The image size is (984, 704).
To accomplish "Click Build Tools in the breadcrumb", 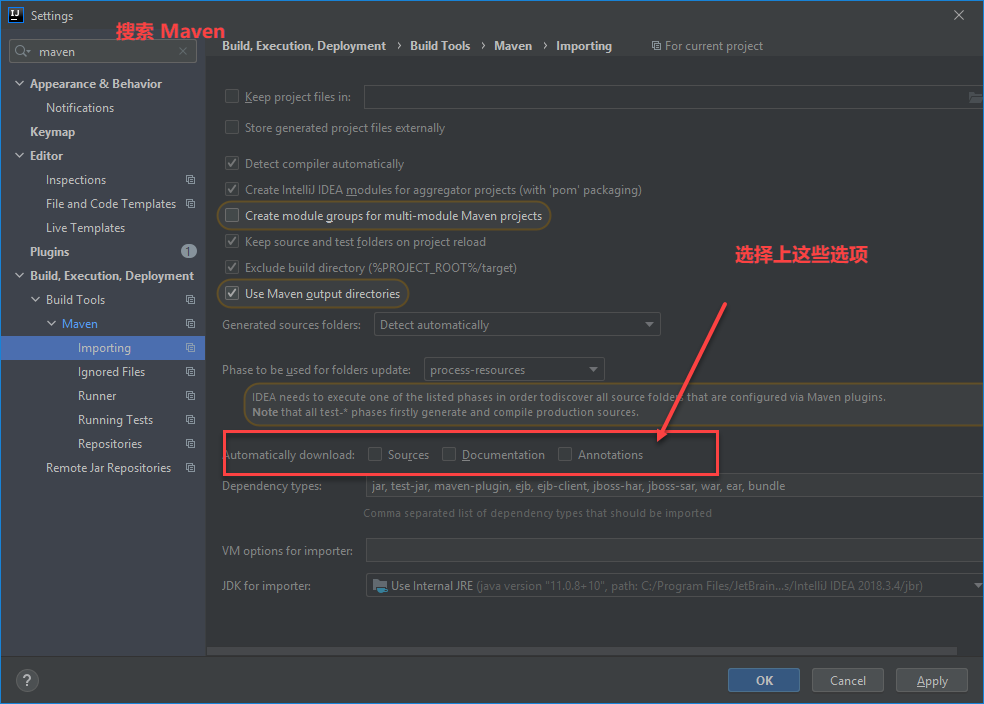I will (440, 46).
